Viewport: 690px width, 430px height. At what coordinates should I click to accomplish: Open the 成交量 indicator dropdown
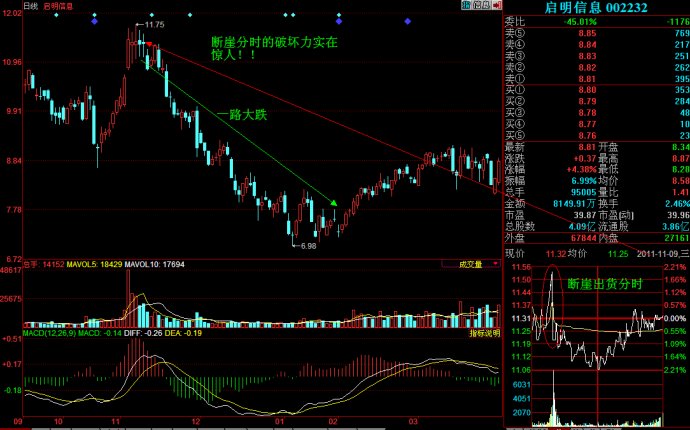(470, 265)
